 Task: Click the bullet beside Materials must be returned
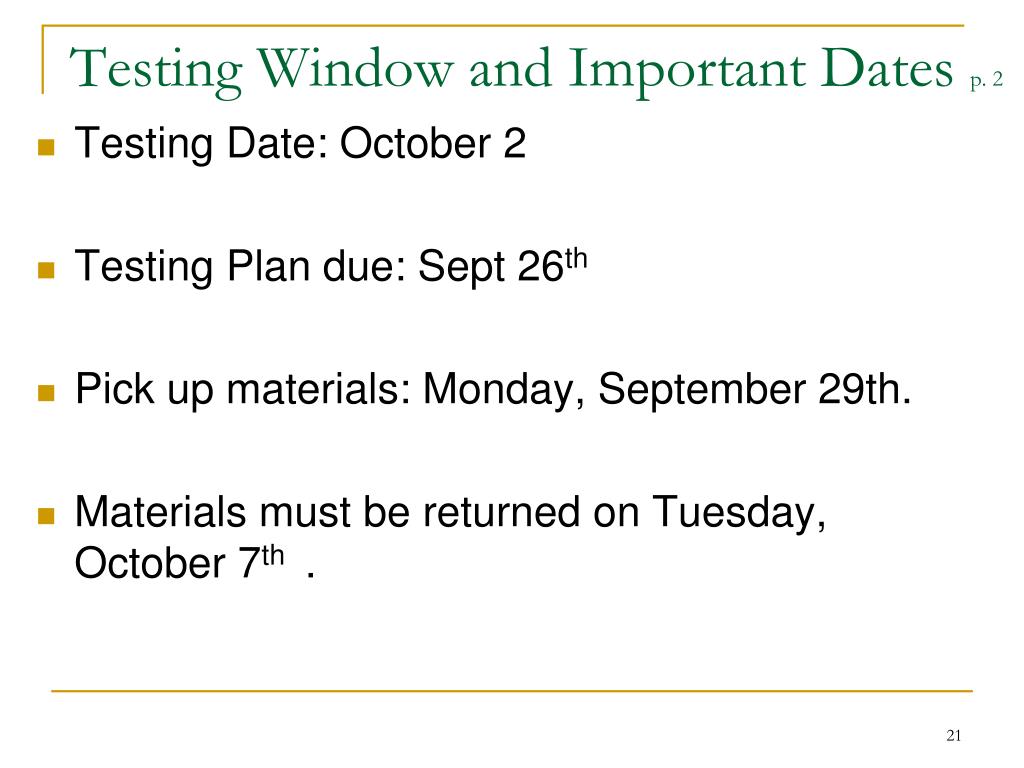(45, 517)
